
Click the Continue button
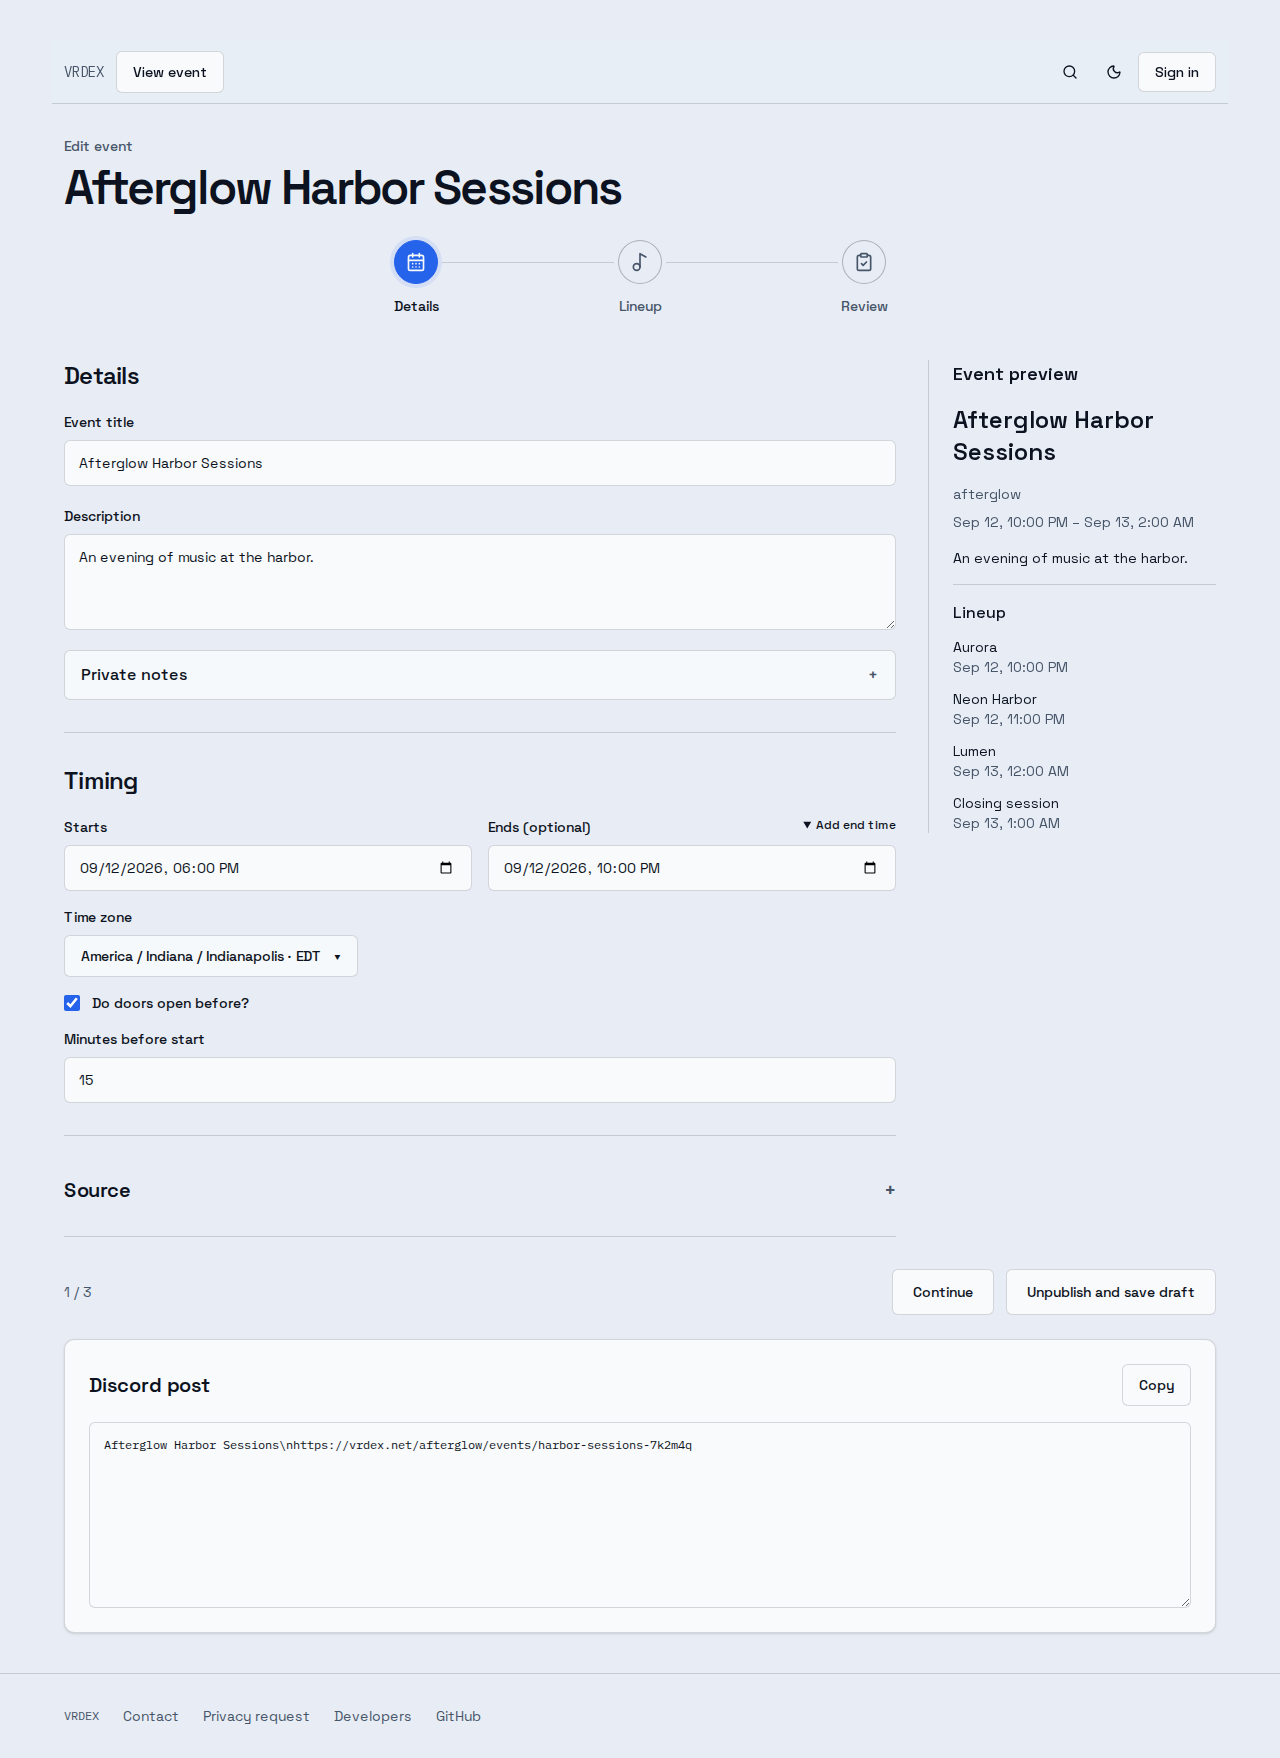point(943,1292)
